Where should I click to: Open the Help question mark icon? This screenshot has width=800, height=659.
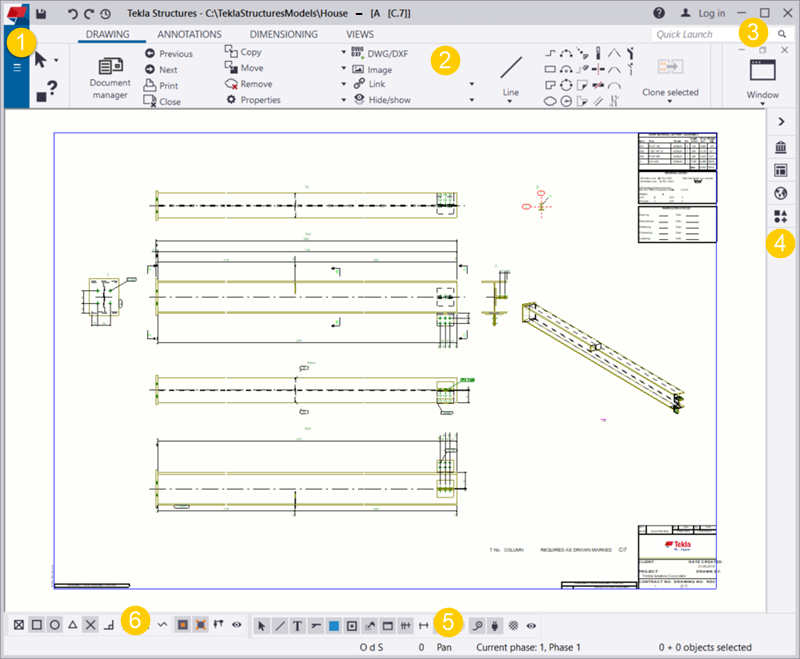click(659, 14)
